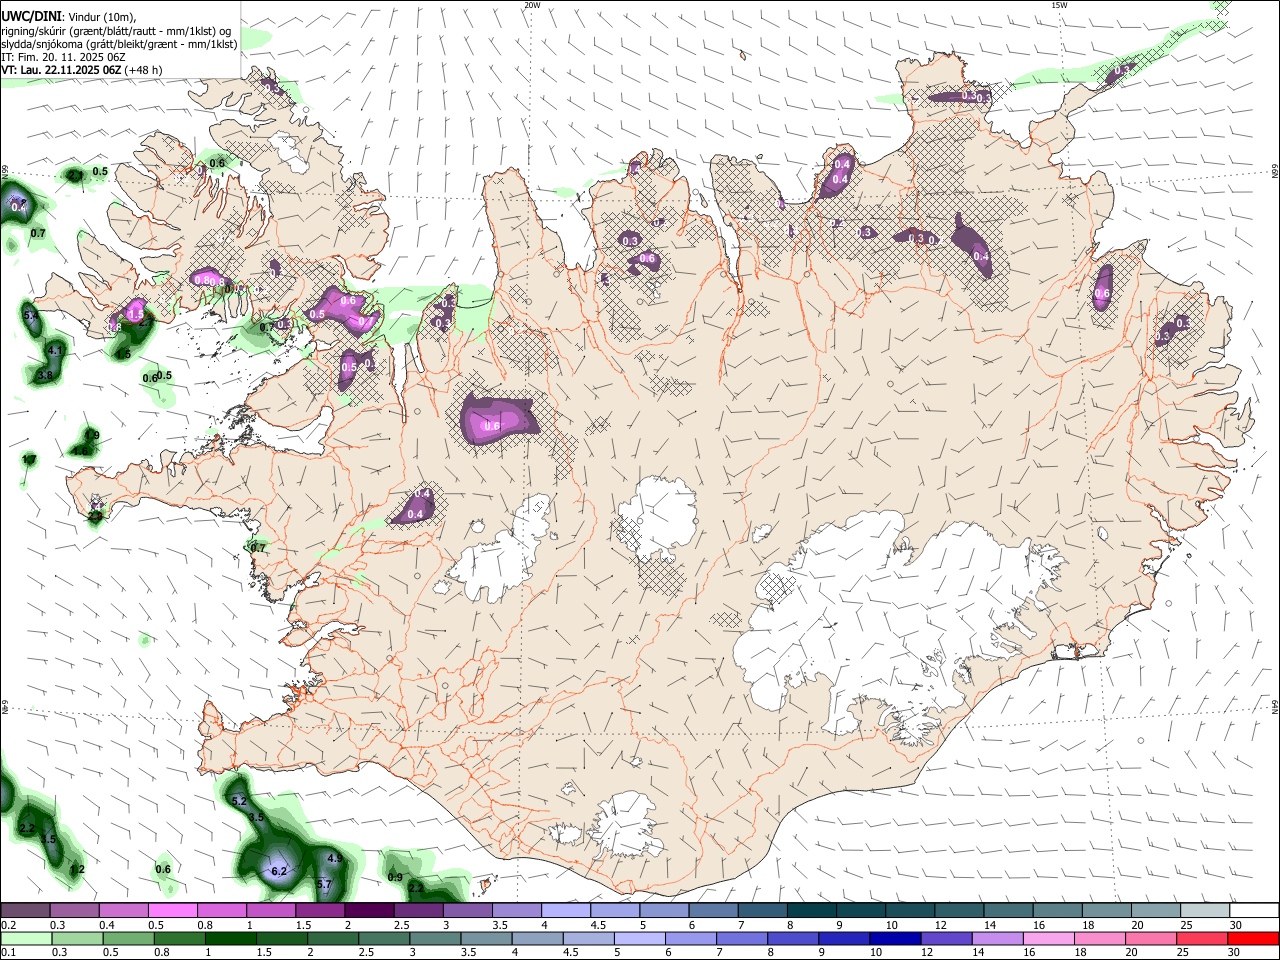The height and width of the screenshot is (960, 1280).
Task: Select the '0.2' label in the upper legend
Action: click(x=8, y=925)
